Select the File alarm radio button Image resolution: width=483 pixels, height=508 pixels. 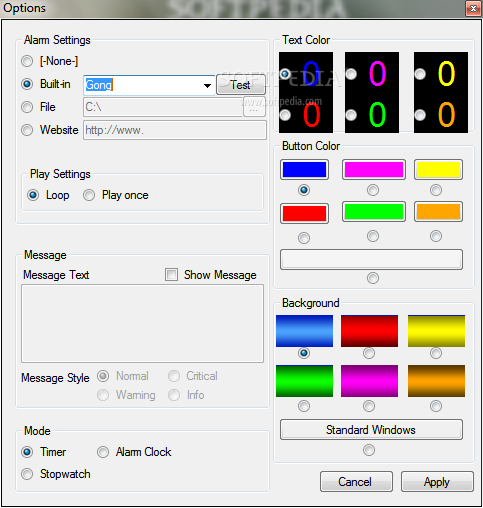pyautogui.click(x=27, y=107)
